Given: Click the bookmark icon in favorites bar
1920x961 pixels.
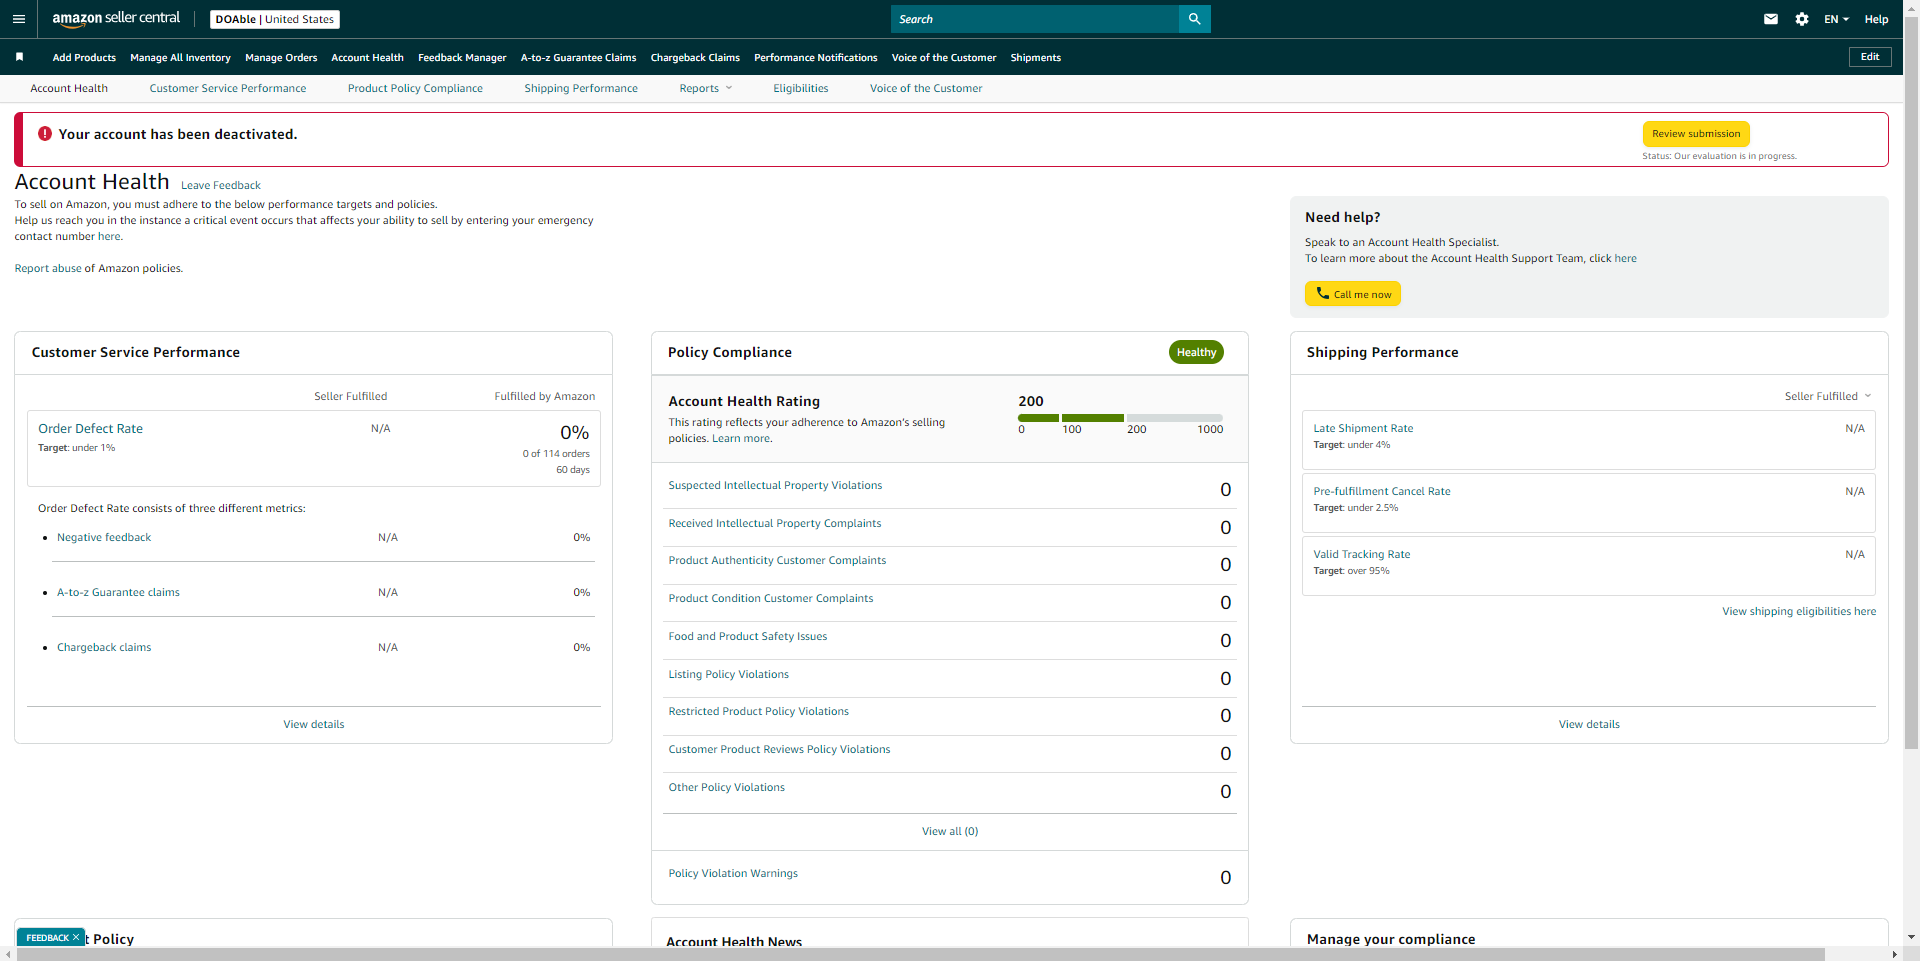Looking at the screenshot, I should tap(19, 57).
